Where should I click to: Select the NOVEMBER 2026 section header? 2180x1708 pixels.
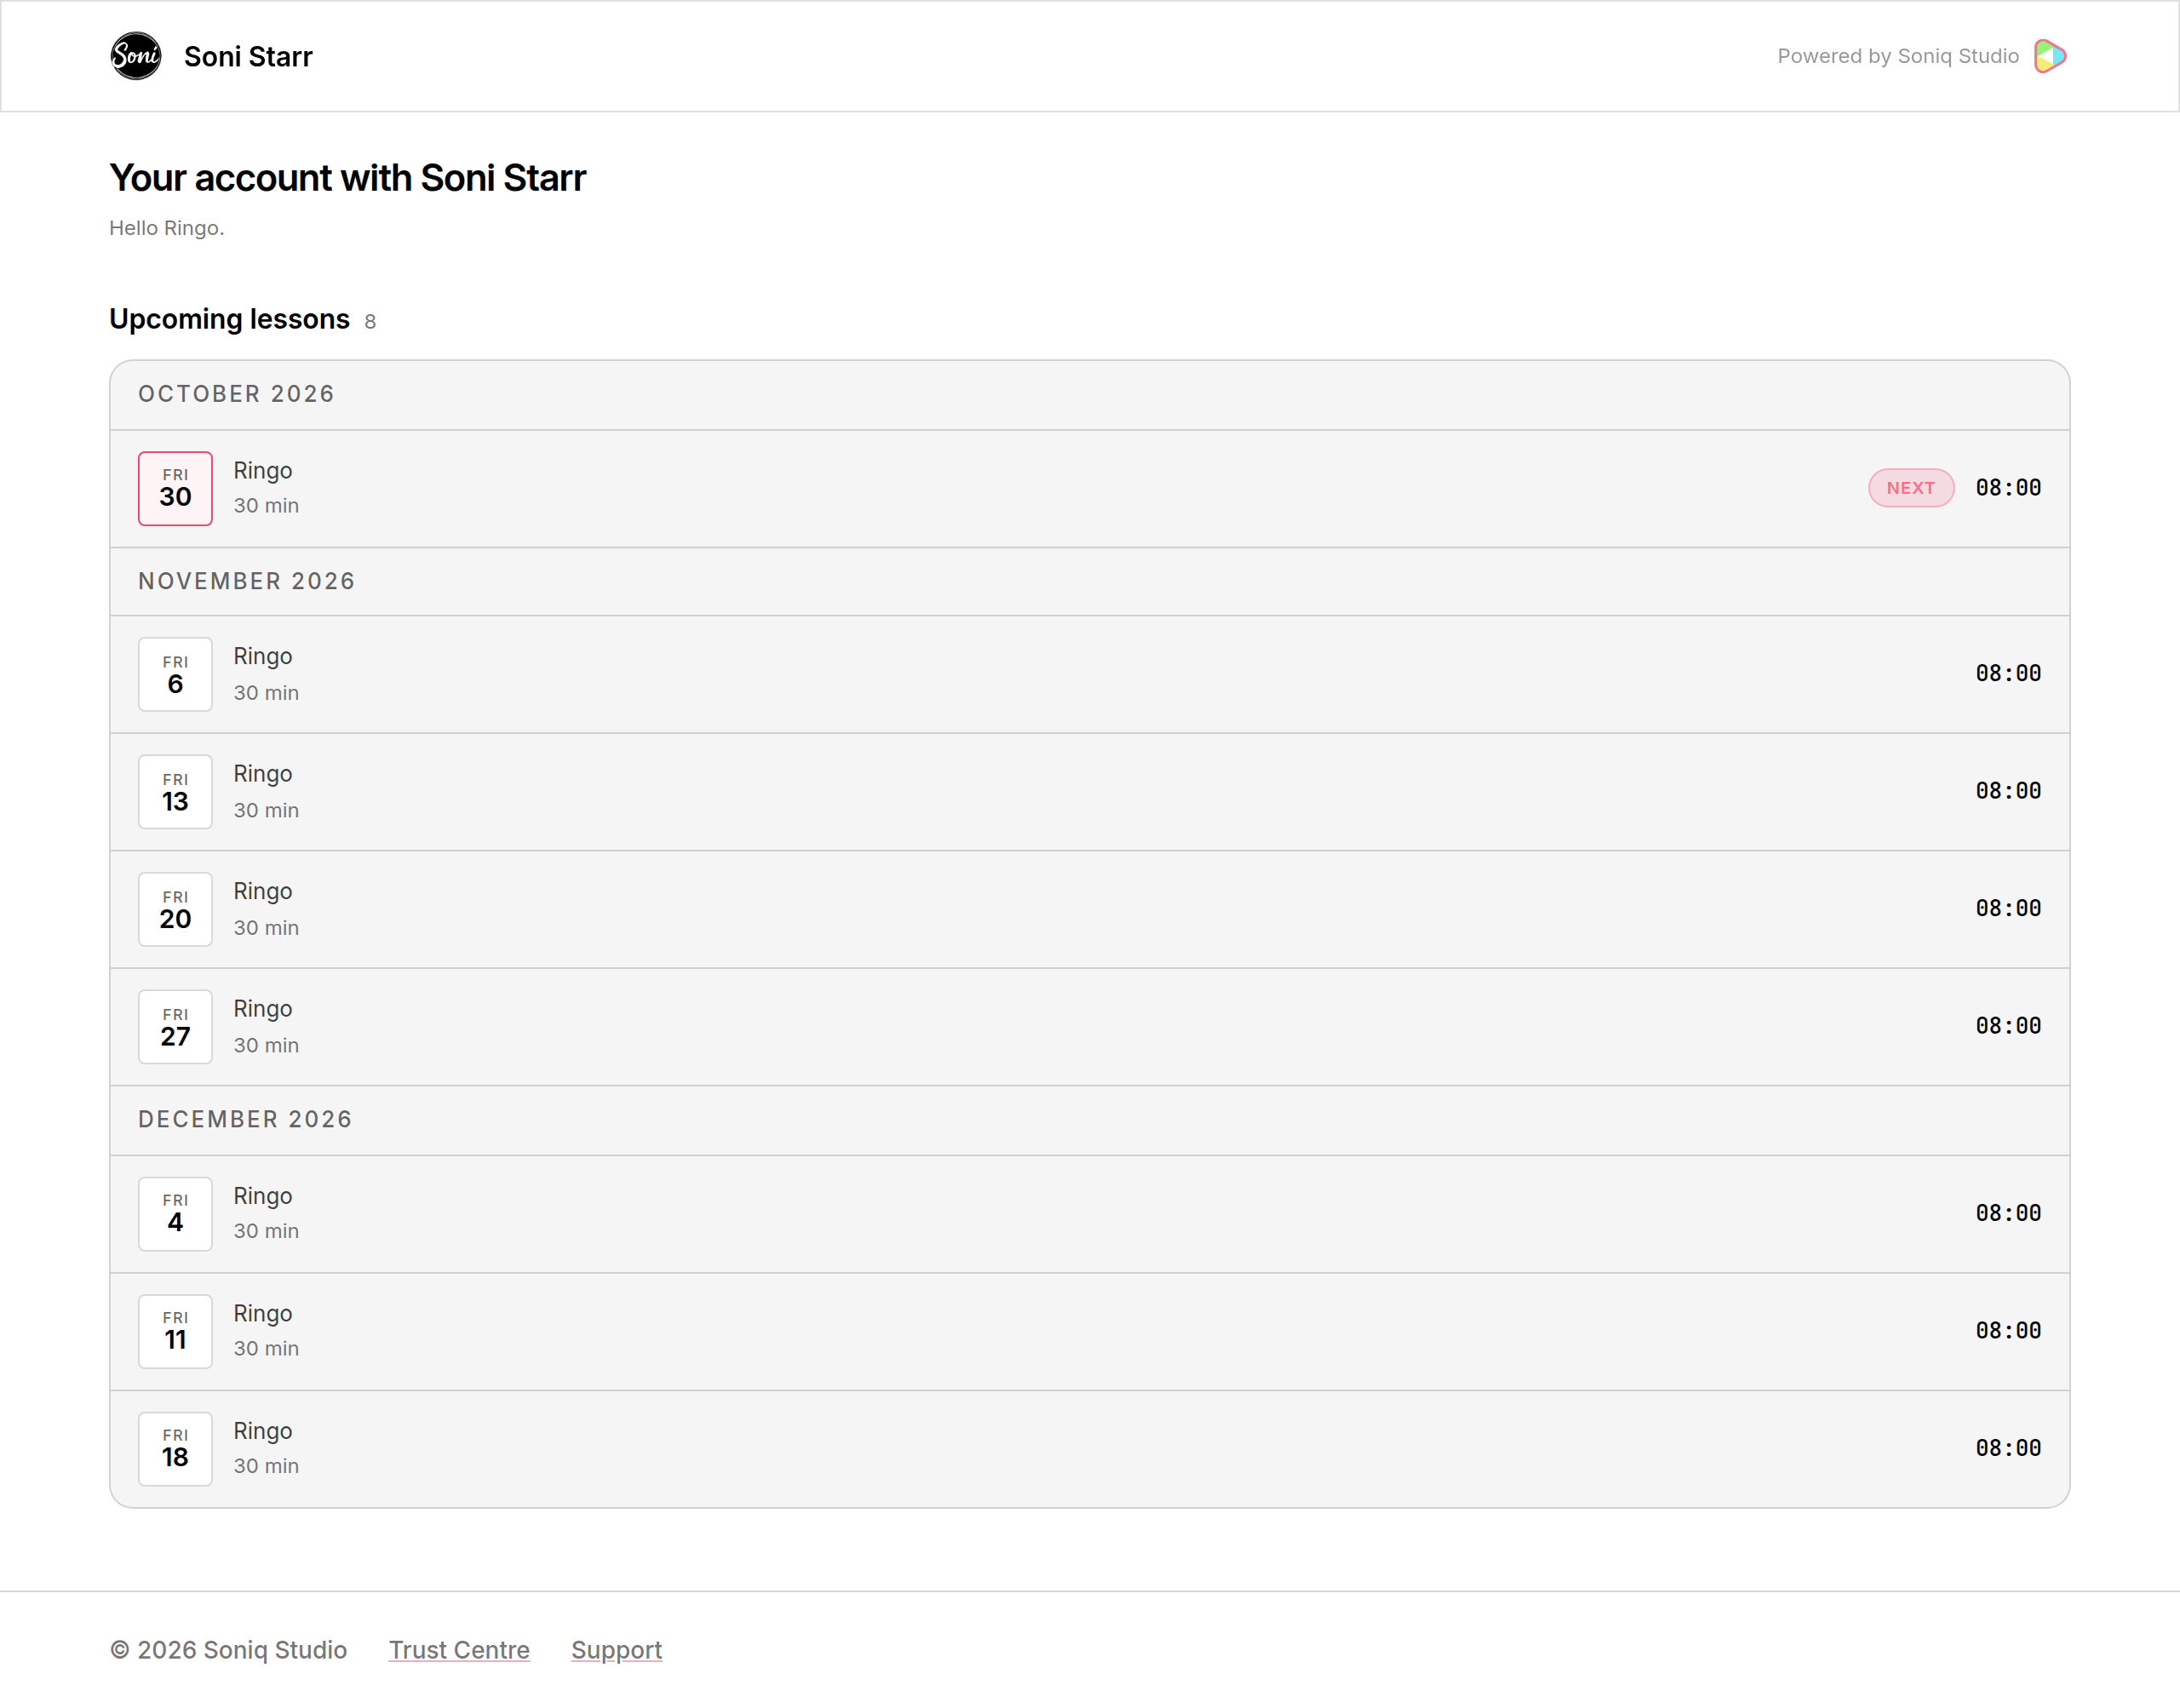coord(1090,581)
